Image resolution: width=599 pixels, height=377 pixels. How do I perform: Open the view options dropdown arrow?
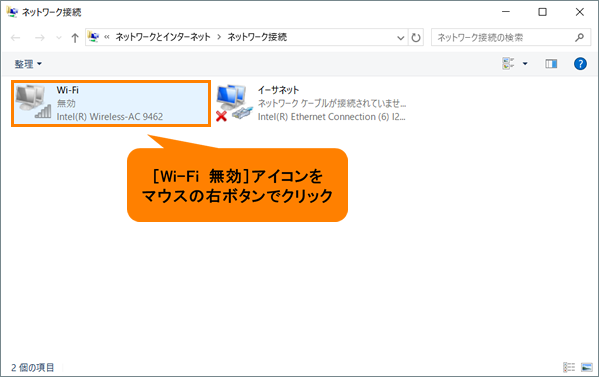pyautogui.click(x=525, y=63)
